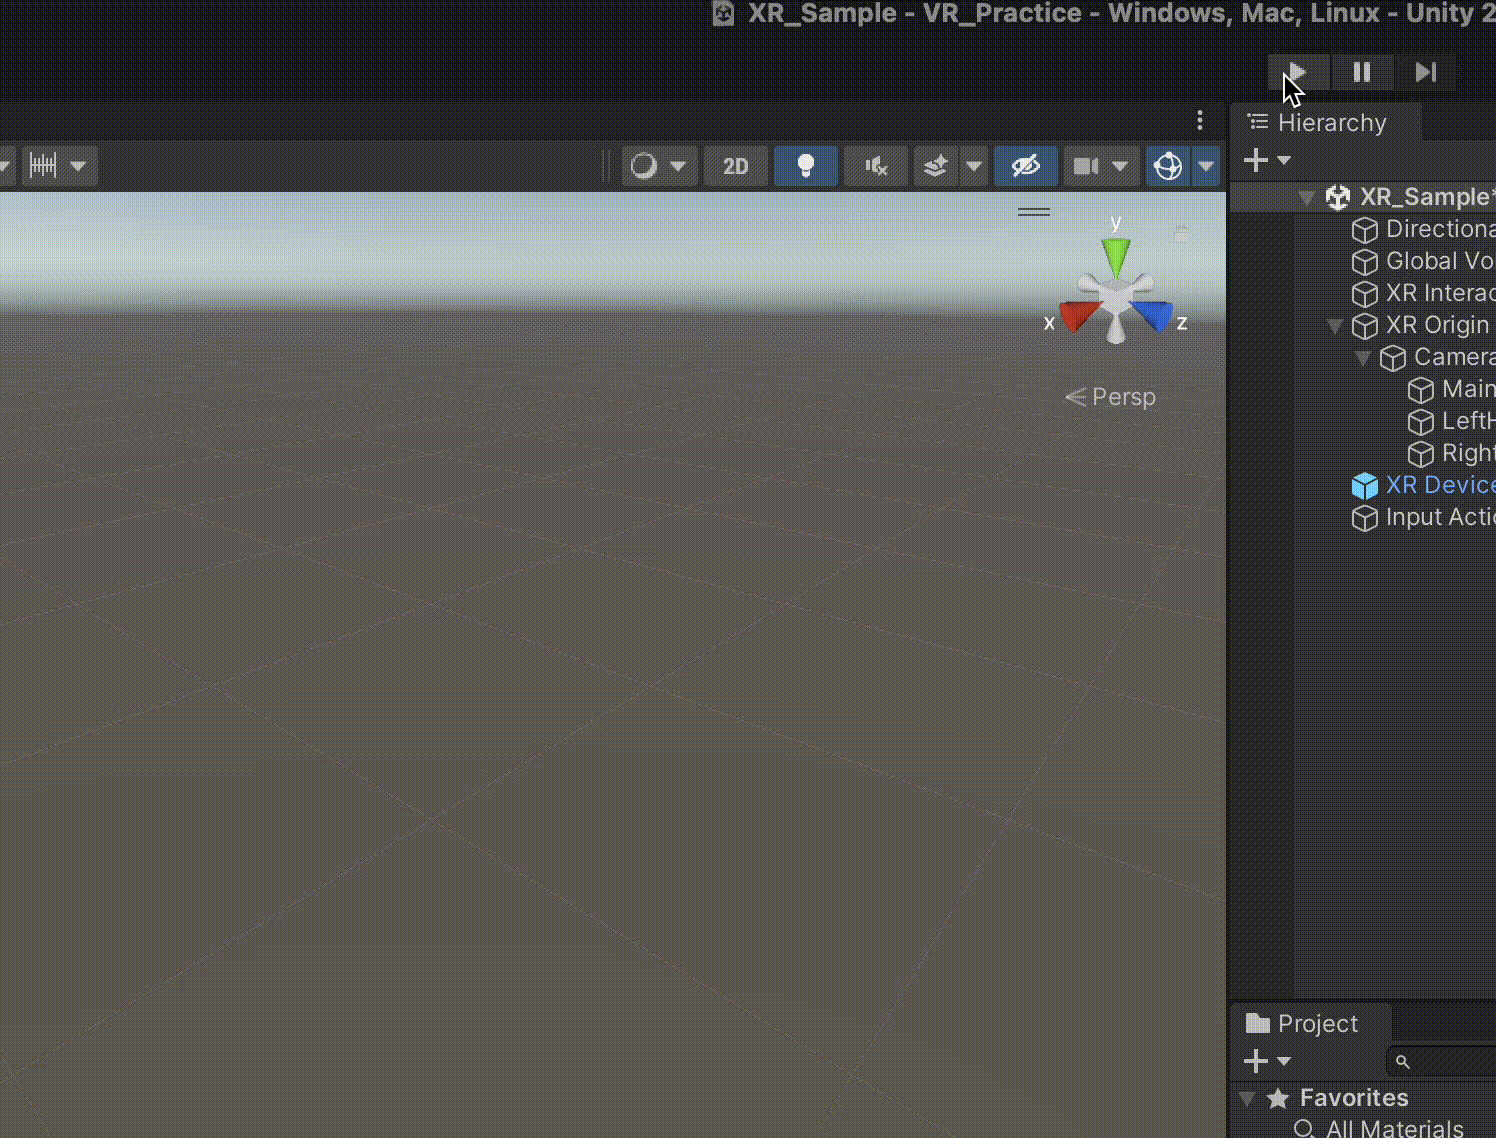Click cube icon of LeftHand controller object

[1421, 422]
